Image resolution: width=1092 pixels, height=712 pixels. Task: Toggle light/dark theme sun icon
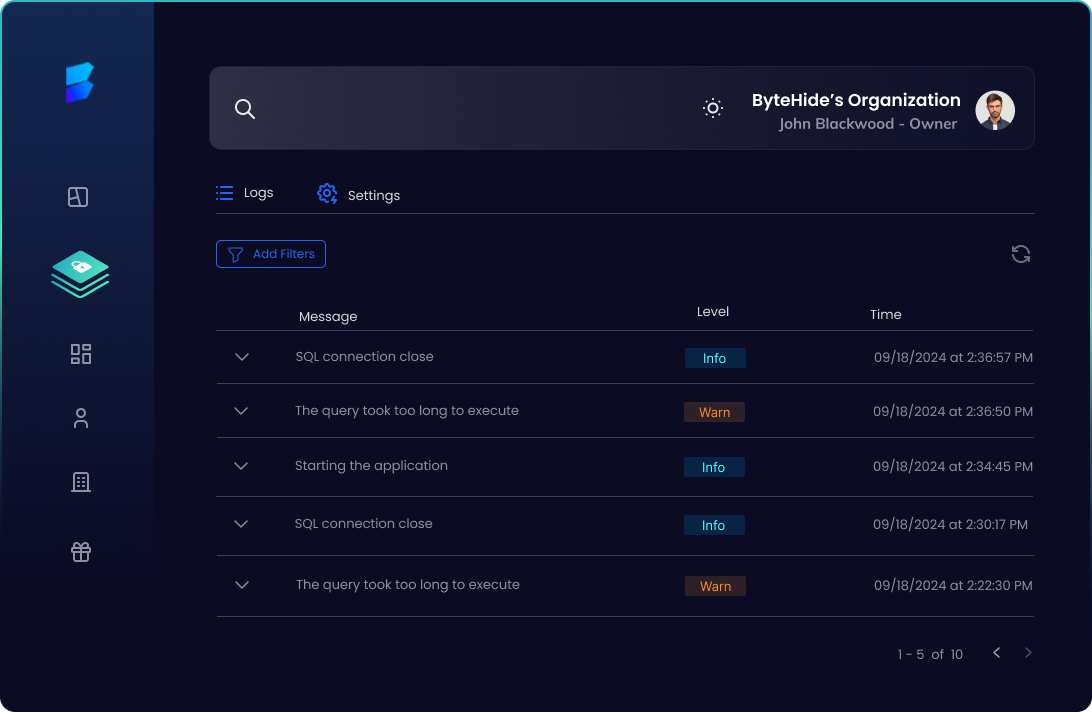click(x=712, y=108)
